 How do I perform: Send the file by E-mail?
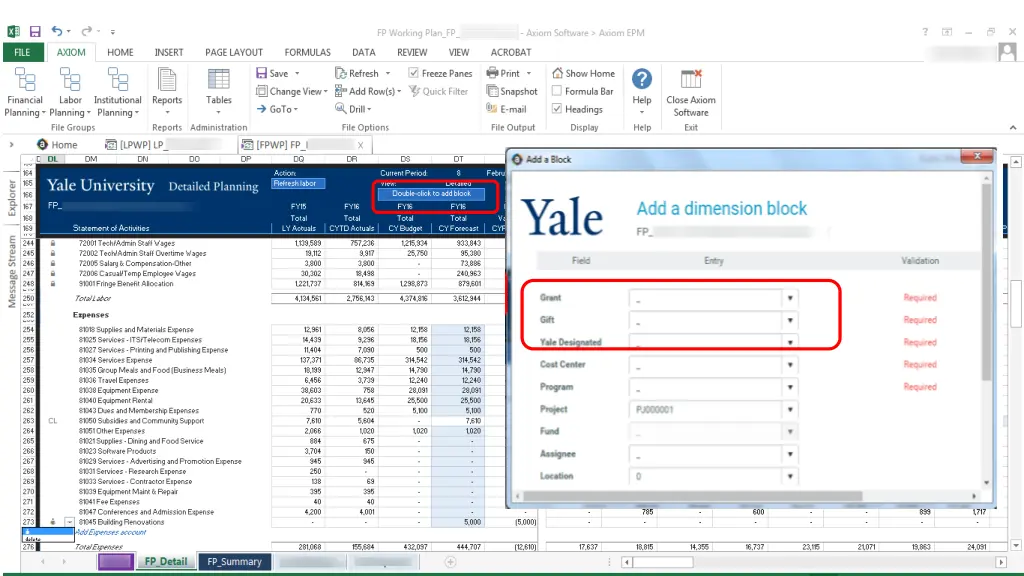coord(506,109)
